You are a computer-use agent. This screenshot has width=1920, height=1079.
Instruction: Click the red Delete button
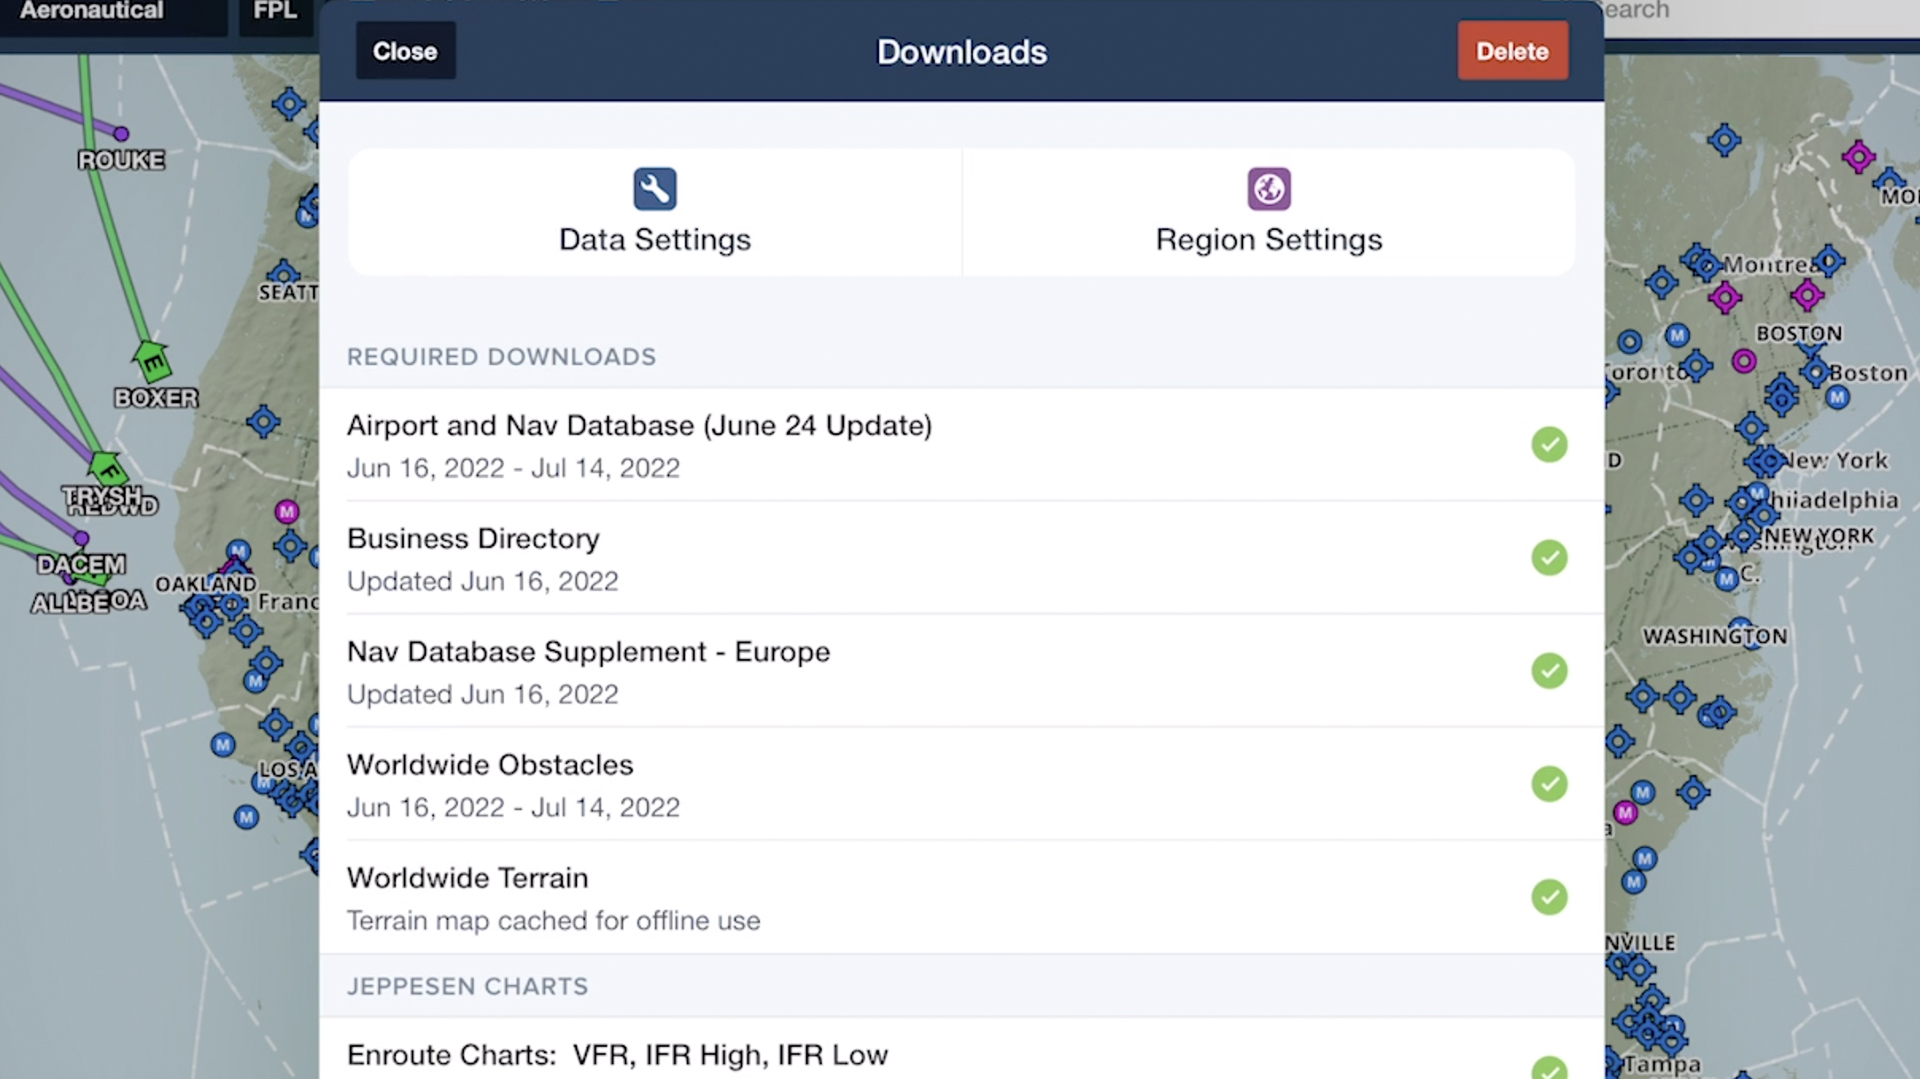point(1512,51)
